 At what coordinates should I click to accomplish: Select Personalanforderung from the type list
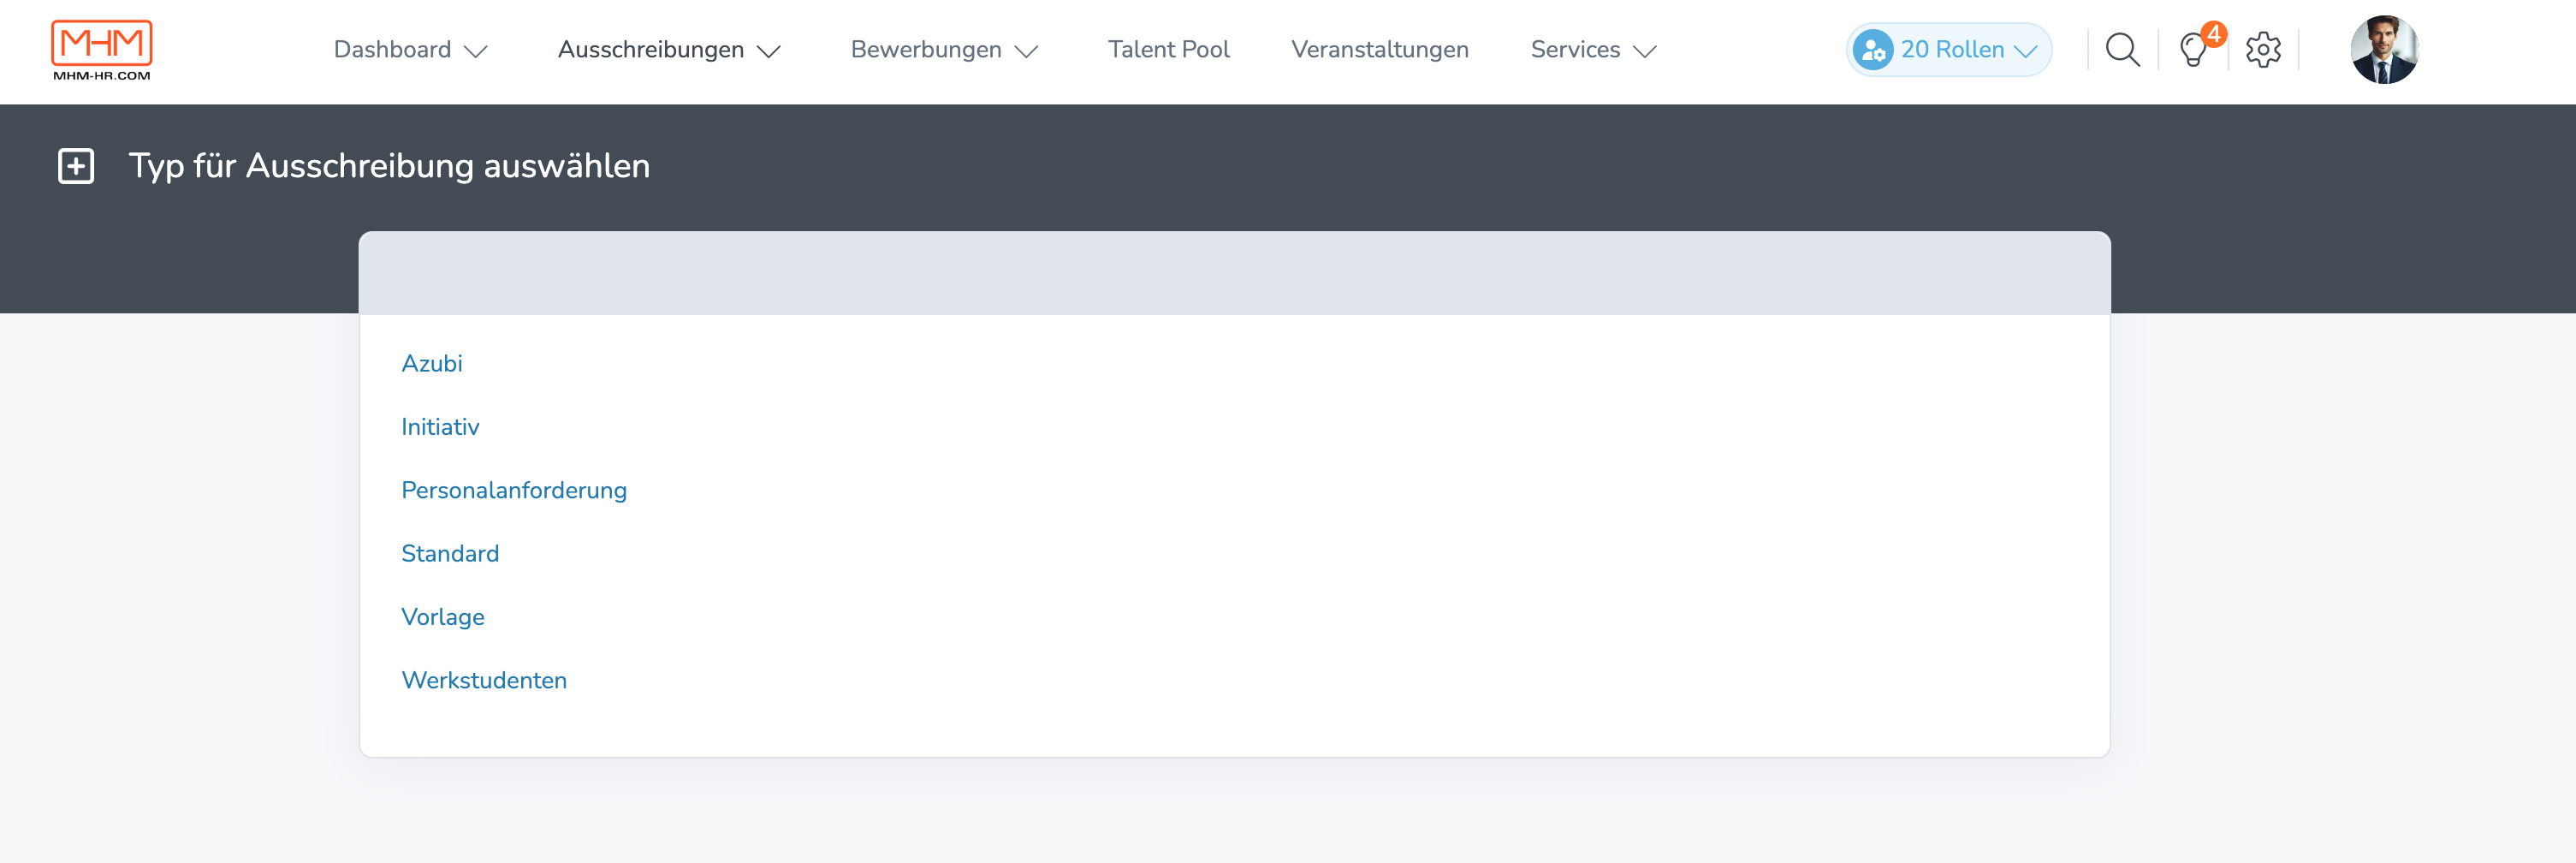(x=514, y=490)
